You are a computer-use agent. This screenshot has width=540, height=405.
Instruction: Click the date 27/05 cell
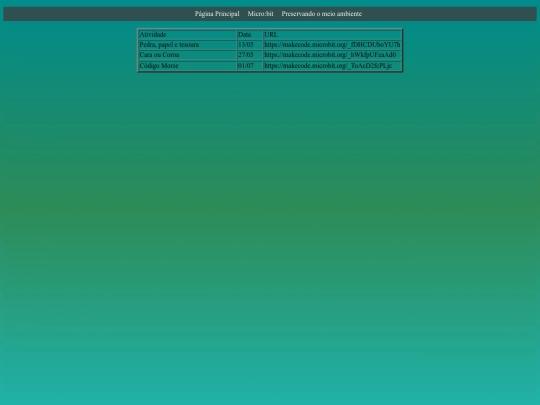coord(250,55)
